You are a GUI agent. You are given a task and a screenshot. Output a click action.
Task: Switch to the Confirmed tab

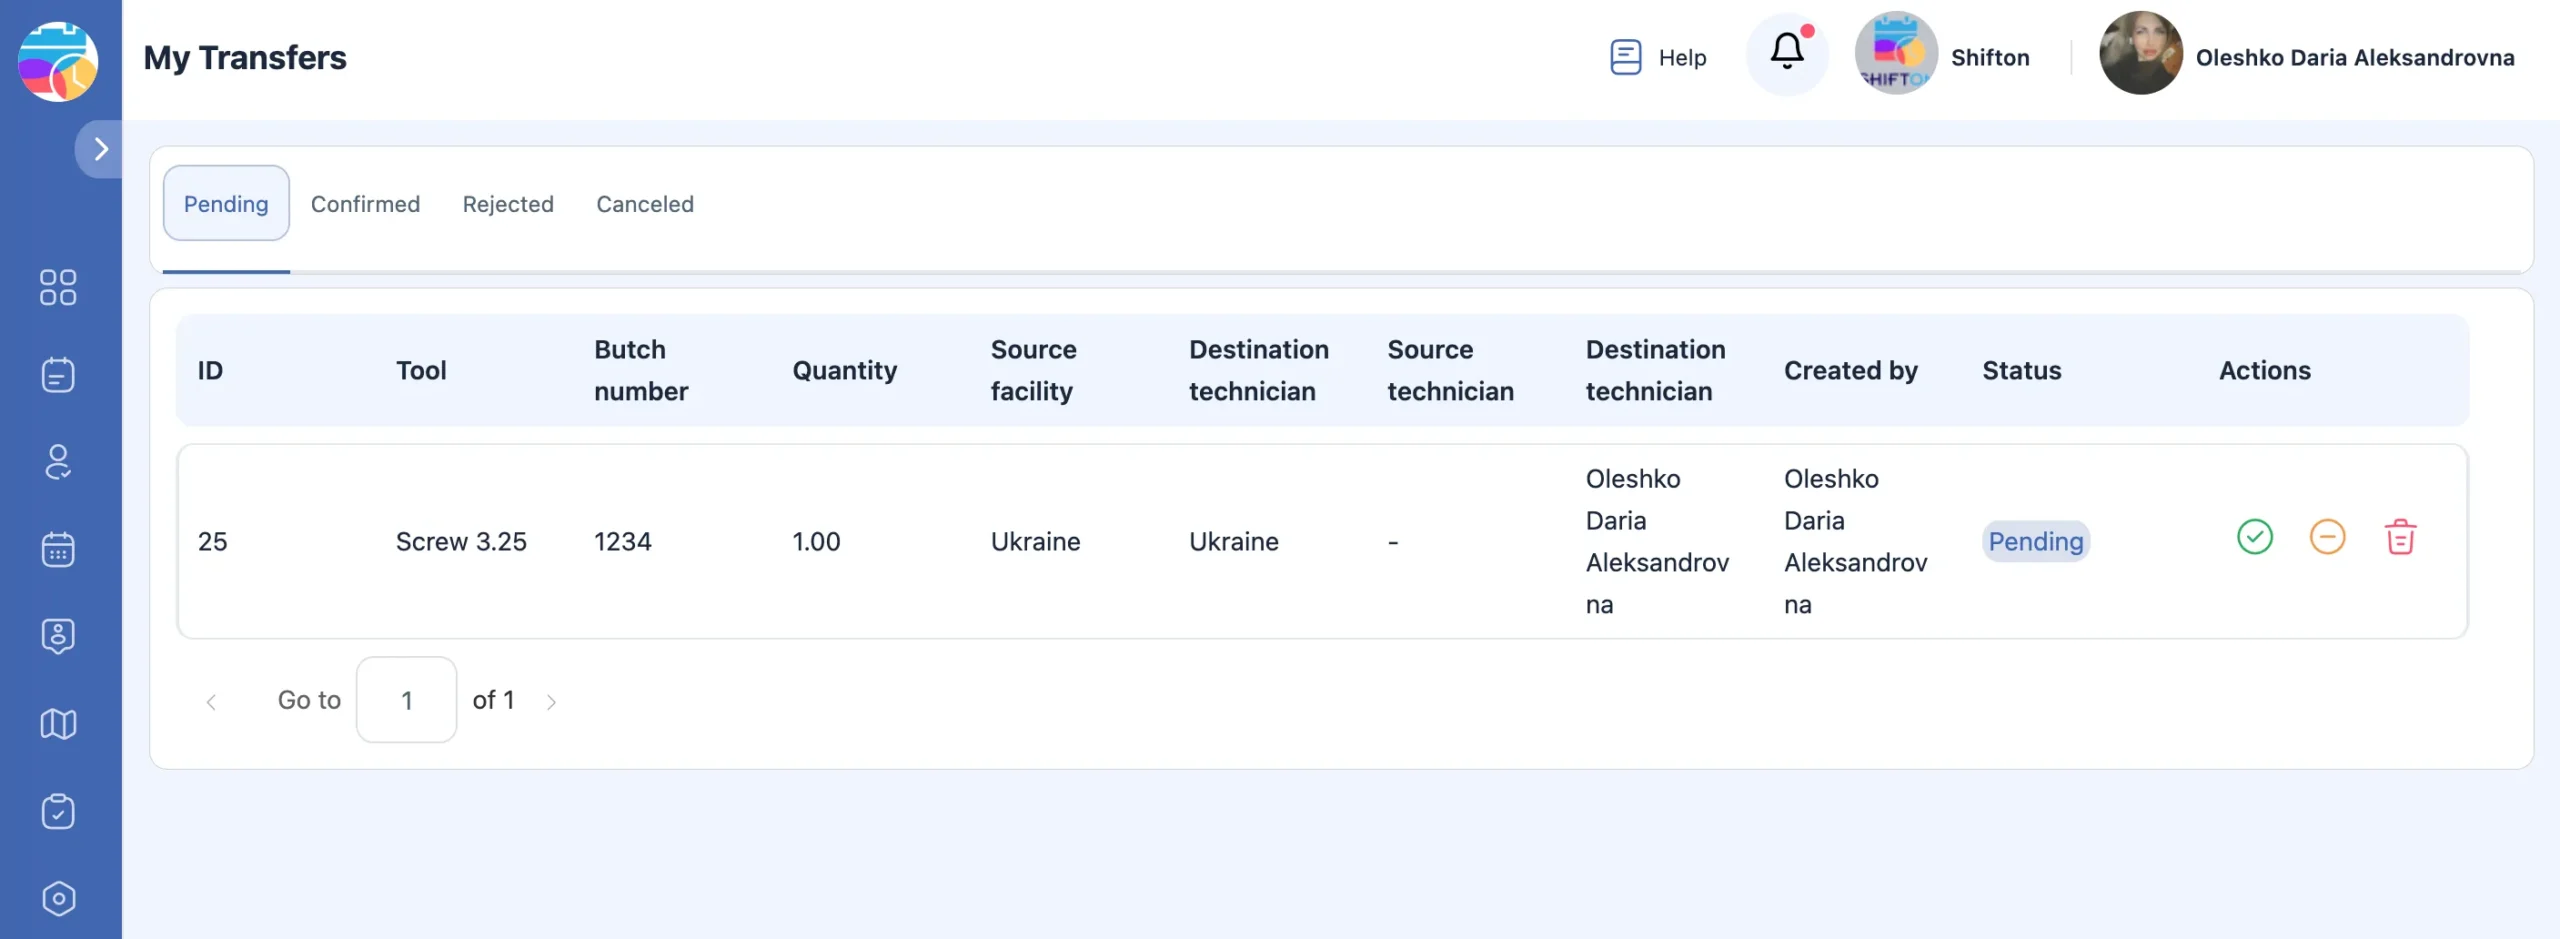point(365,204)
